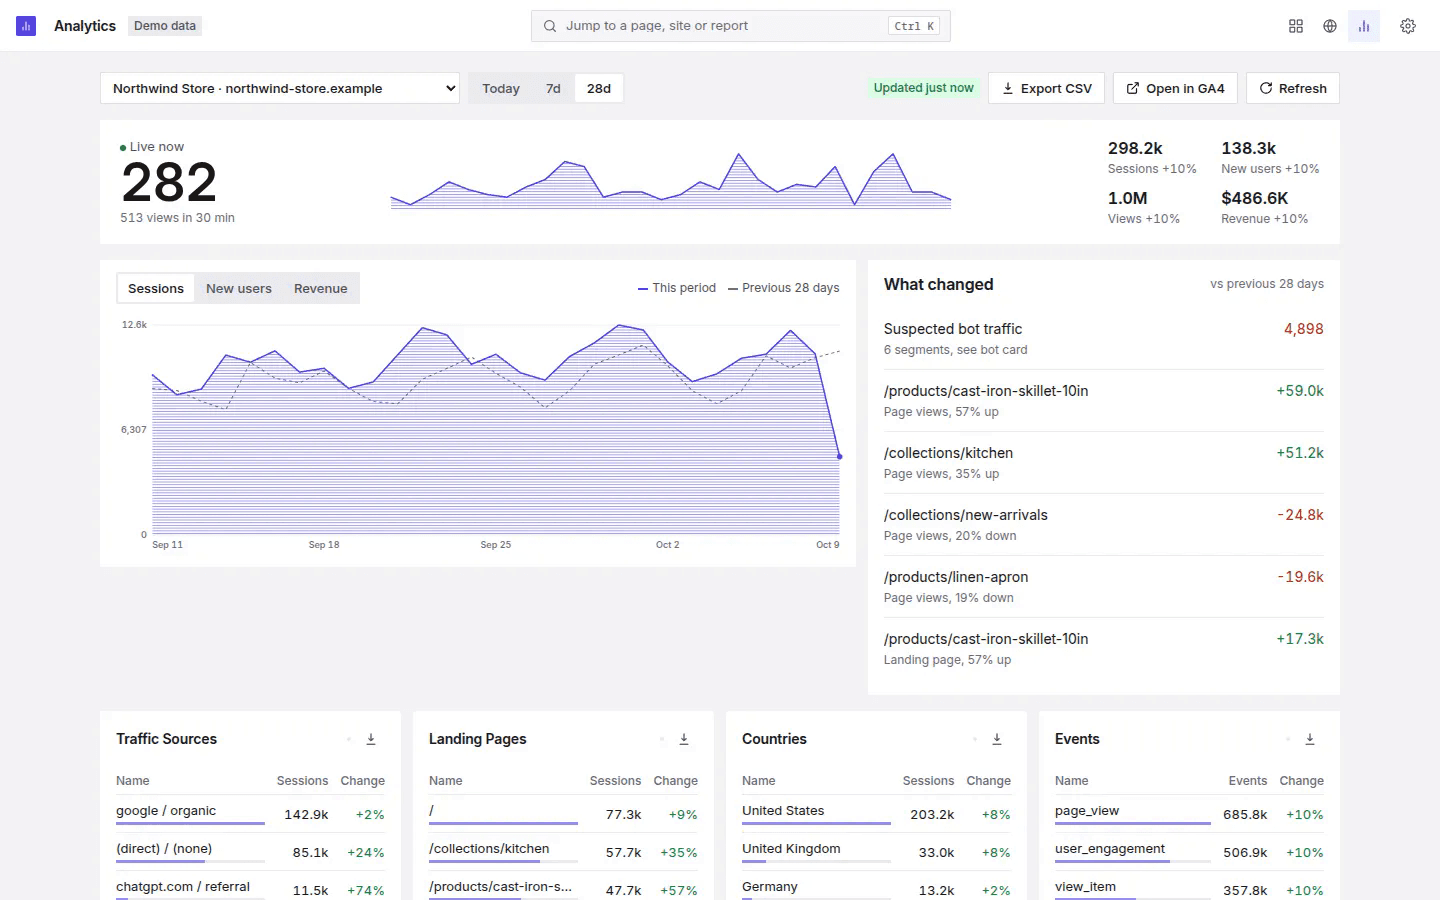
Task: Download the Events table
Action: (x=1310, y=739)
